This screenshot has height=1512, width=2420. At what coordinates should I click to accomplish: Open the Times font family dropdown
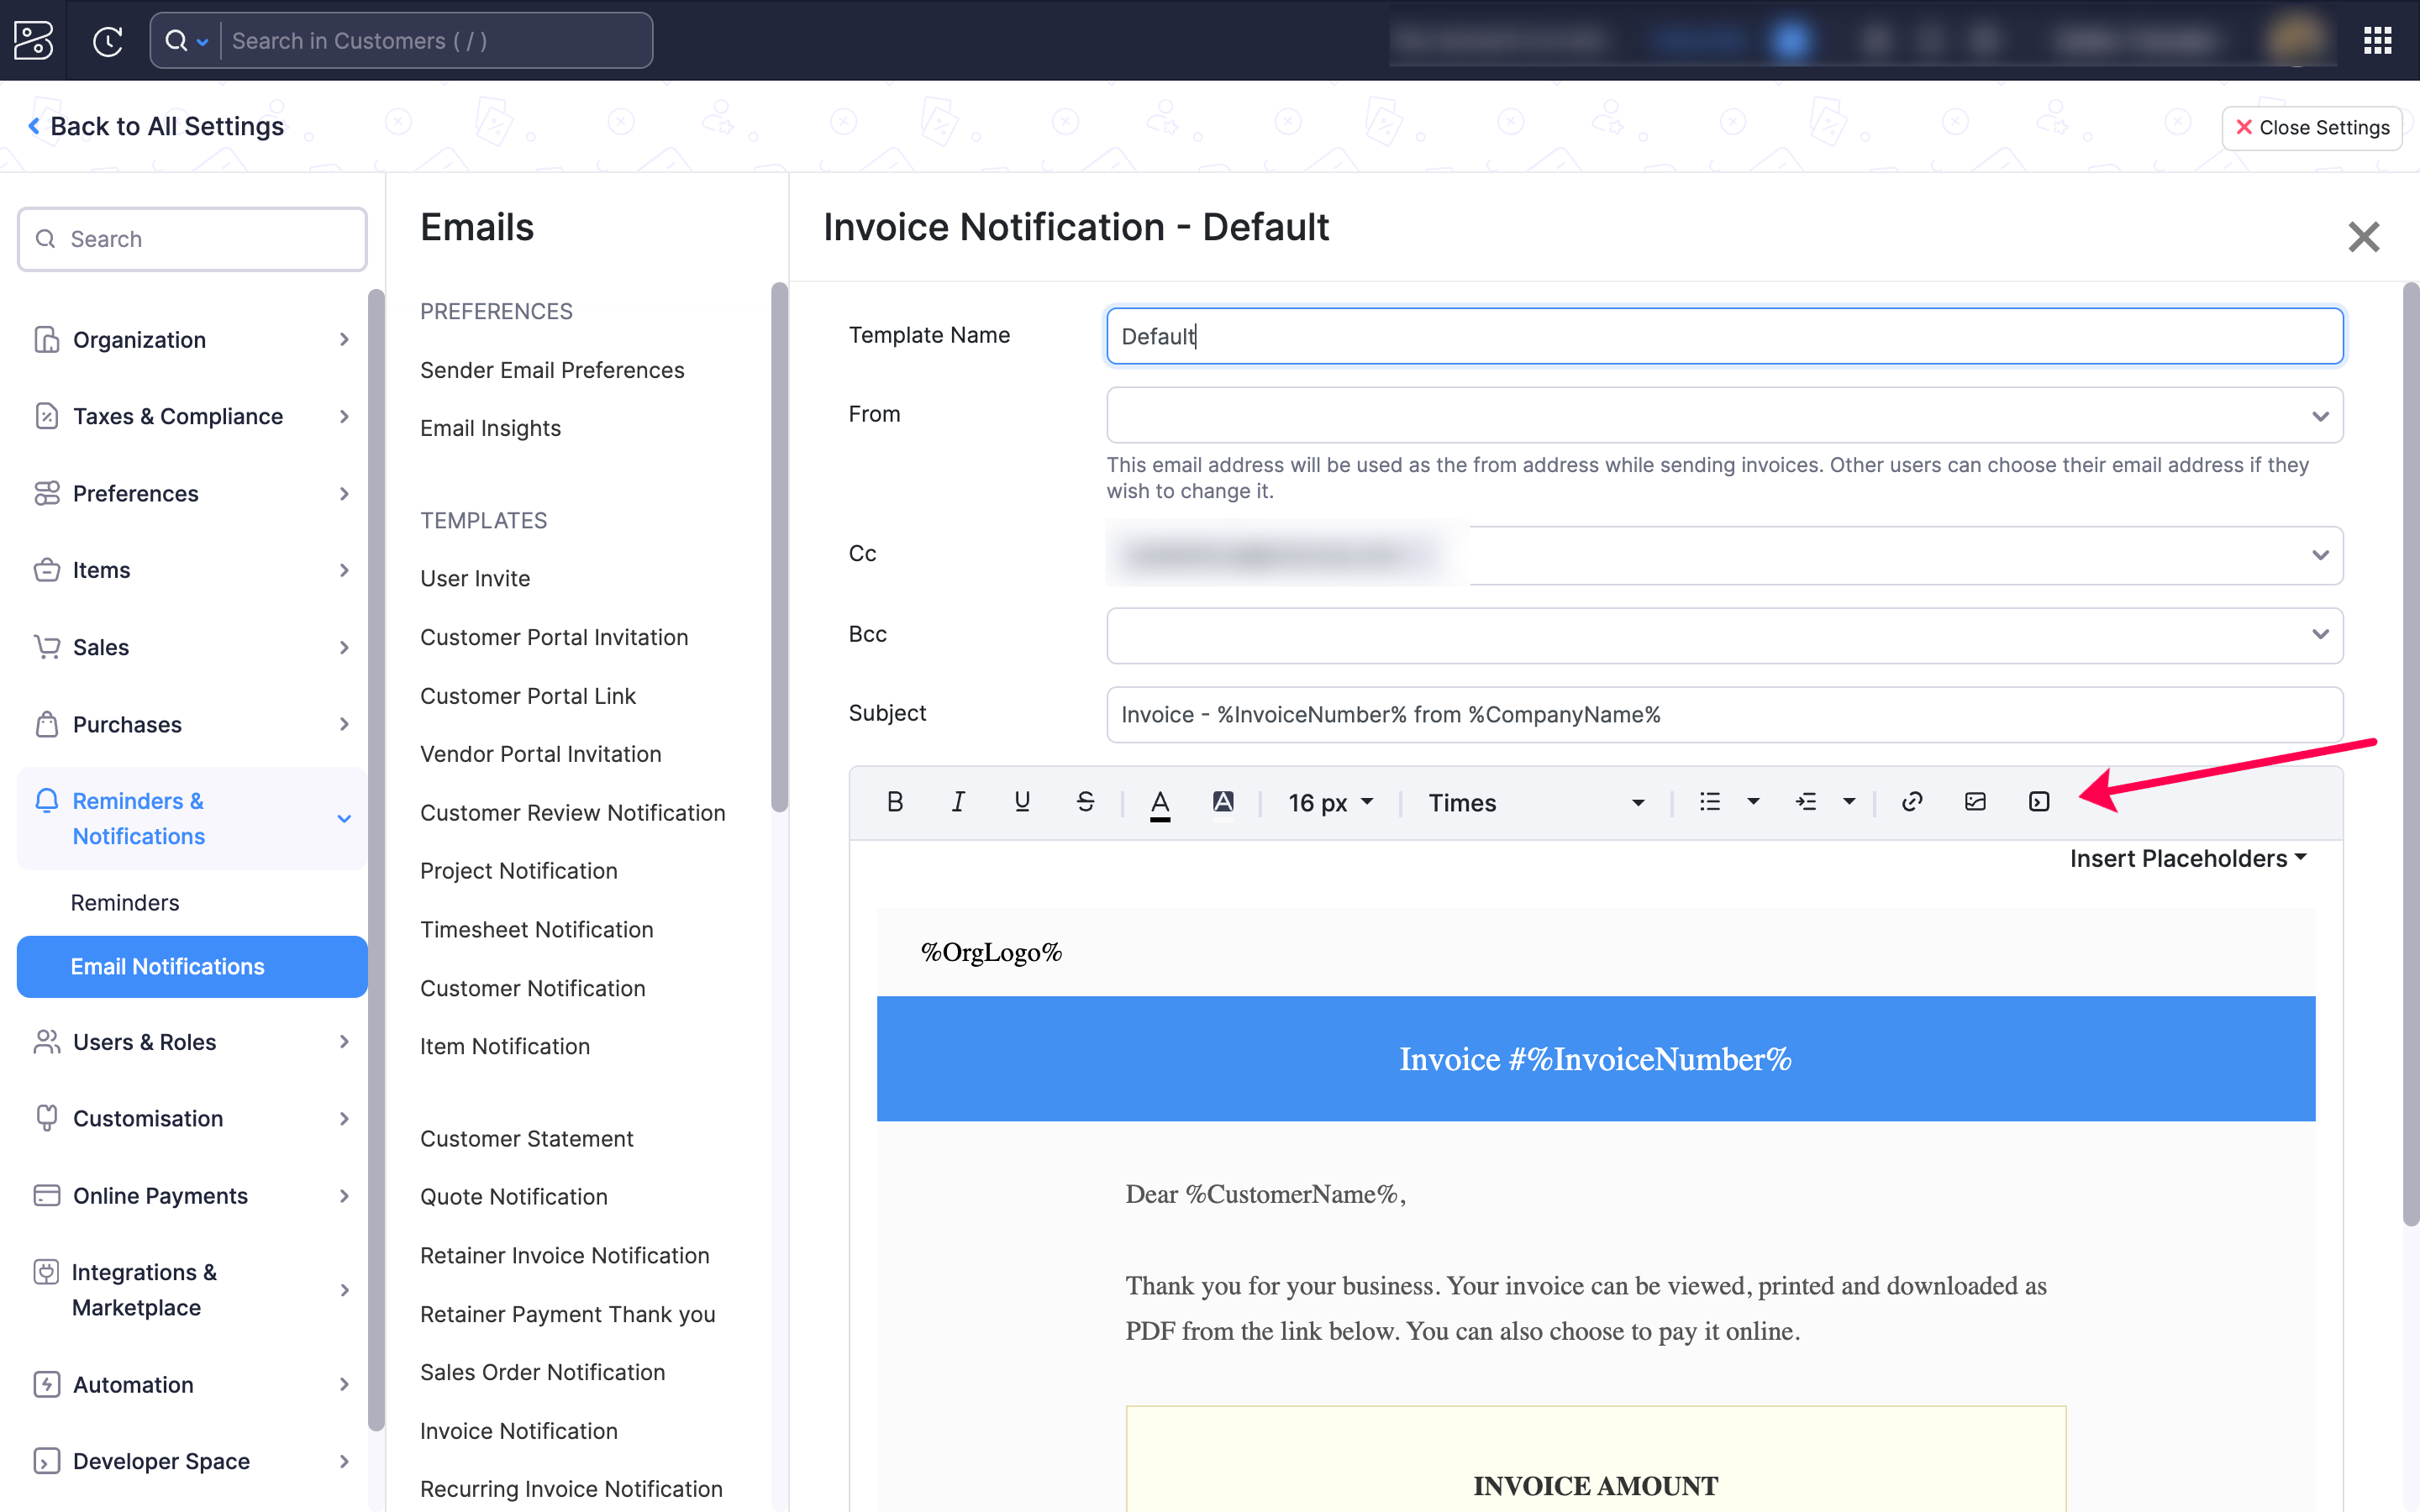(1535, 803)
